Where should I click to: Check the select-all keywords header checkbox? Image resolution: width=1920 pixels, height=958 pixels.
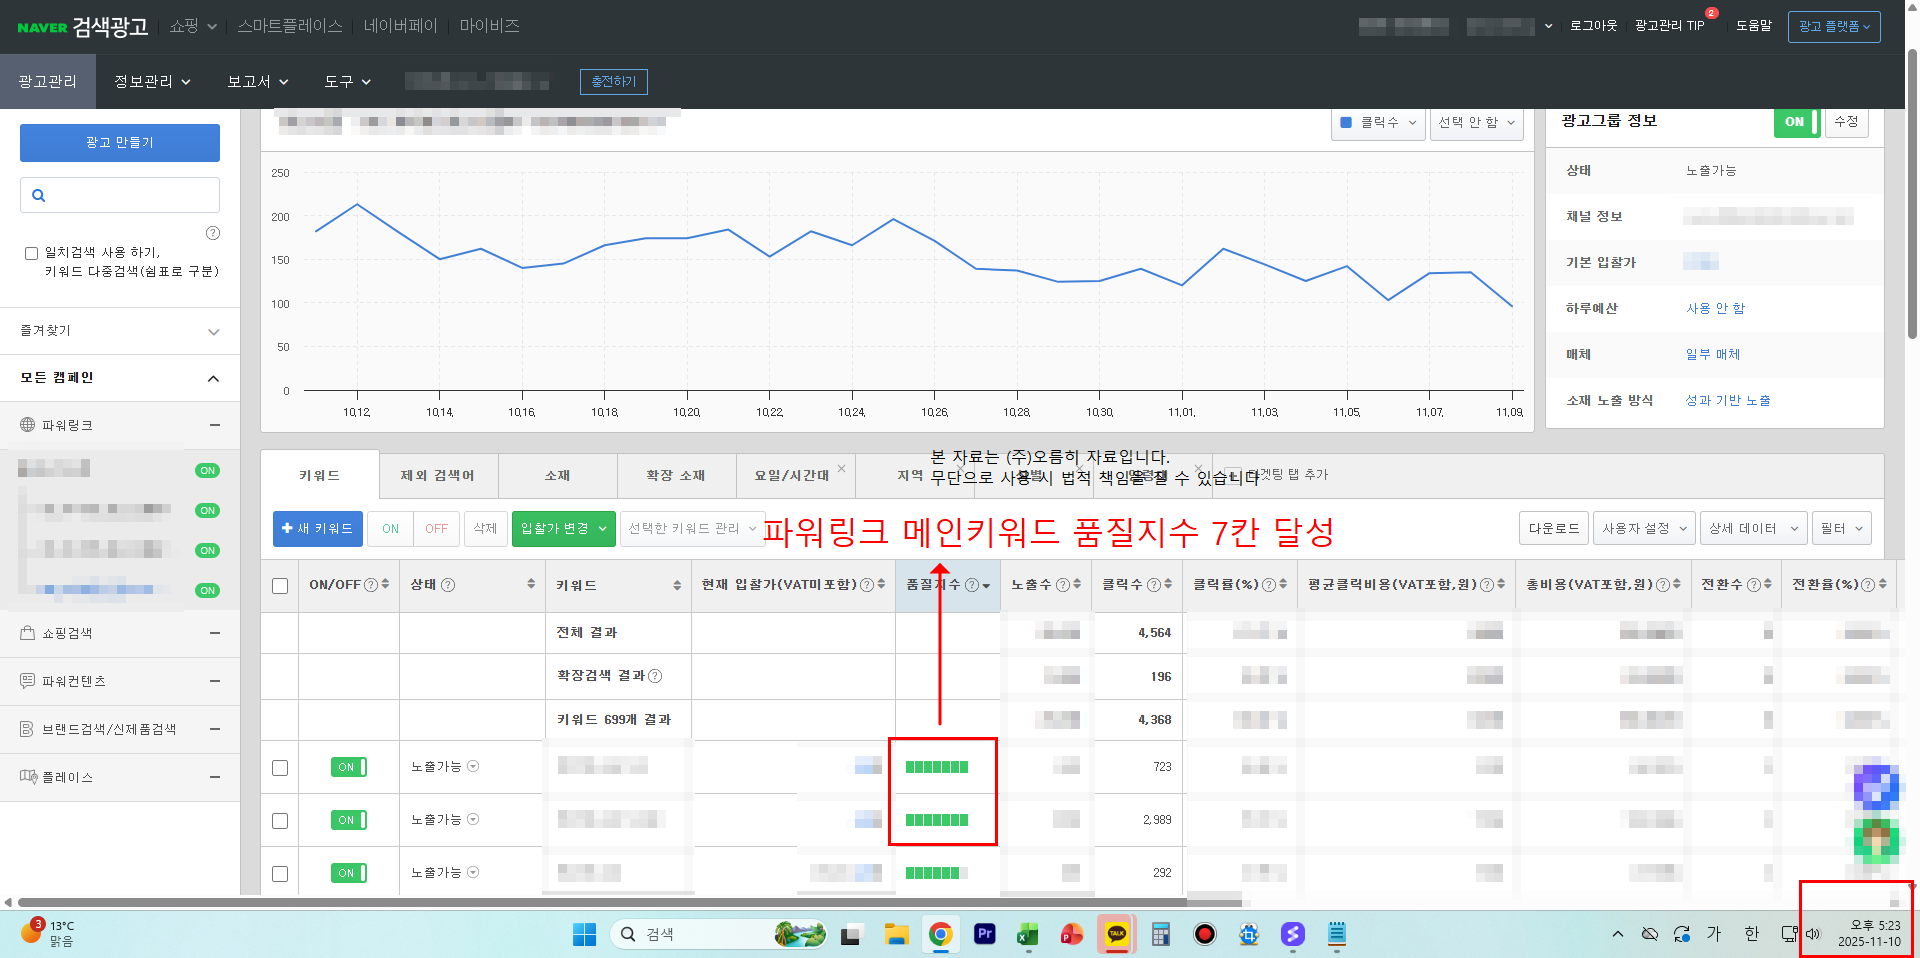(280, 585)
